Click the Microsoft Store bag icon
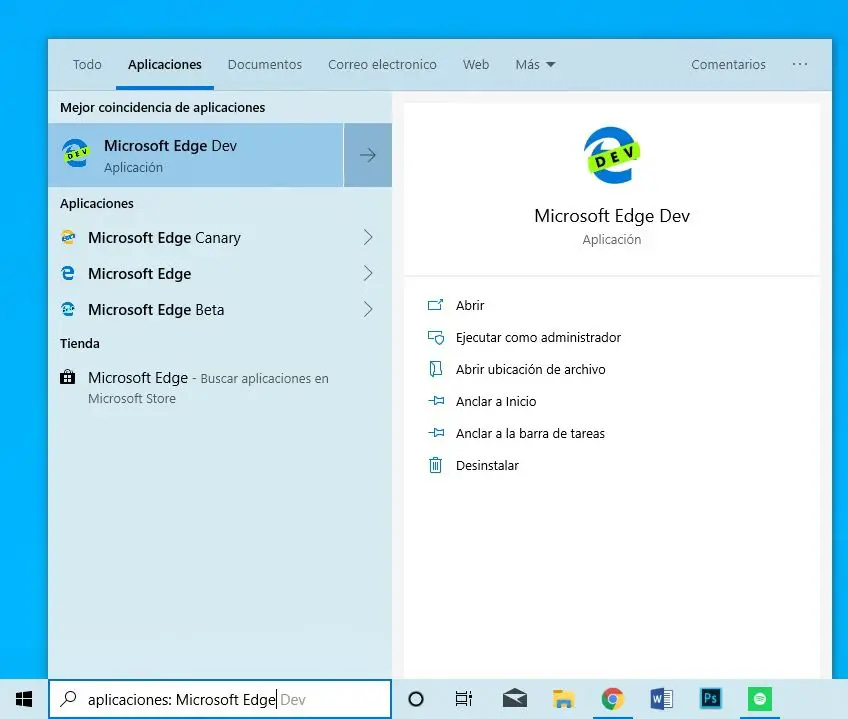This screenshot has width=848, height=719. coord(68,377)
